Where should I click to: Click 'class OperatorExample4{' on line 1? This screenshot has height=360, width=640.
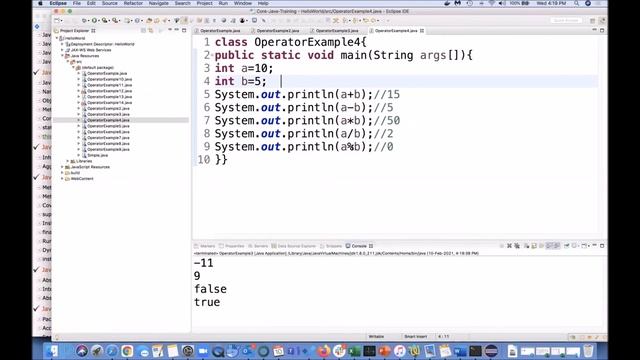point(291,42)
